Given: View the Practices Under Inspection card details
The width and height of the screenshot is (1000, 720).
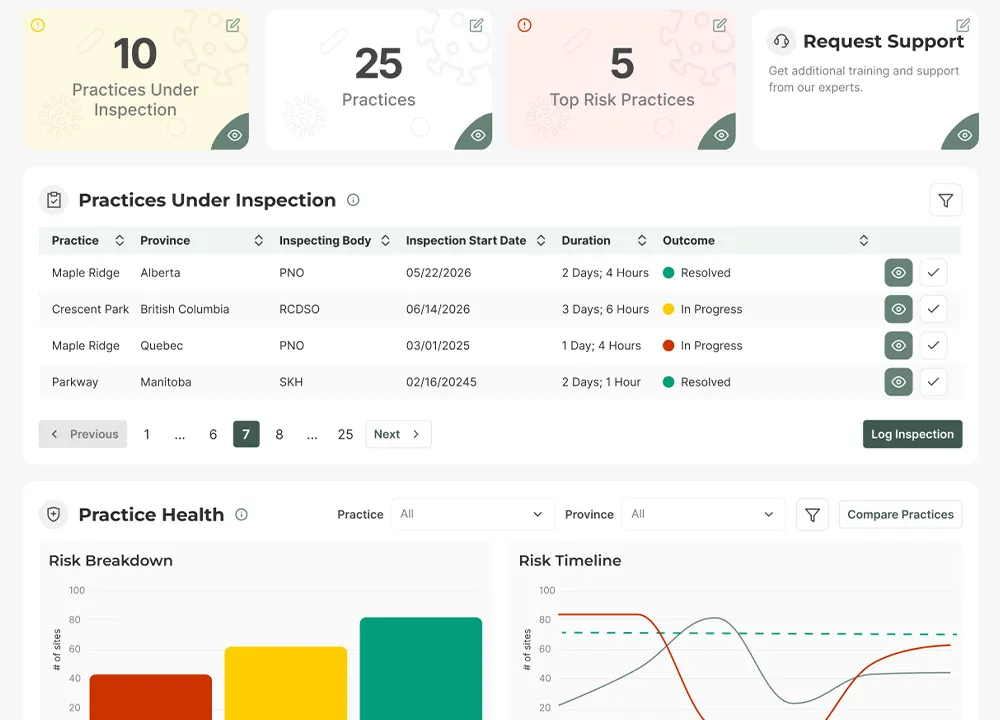Looking at the screenshot, I should 233,135.
